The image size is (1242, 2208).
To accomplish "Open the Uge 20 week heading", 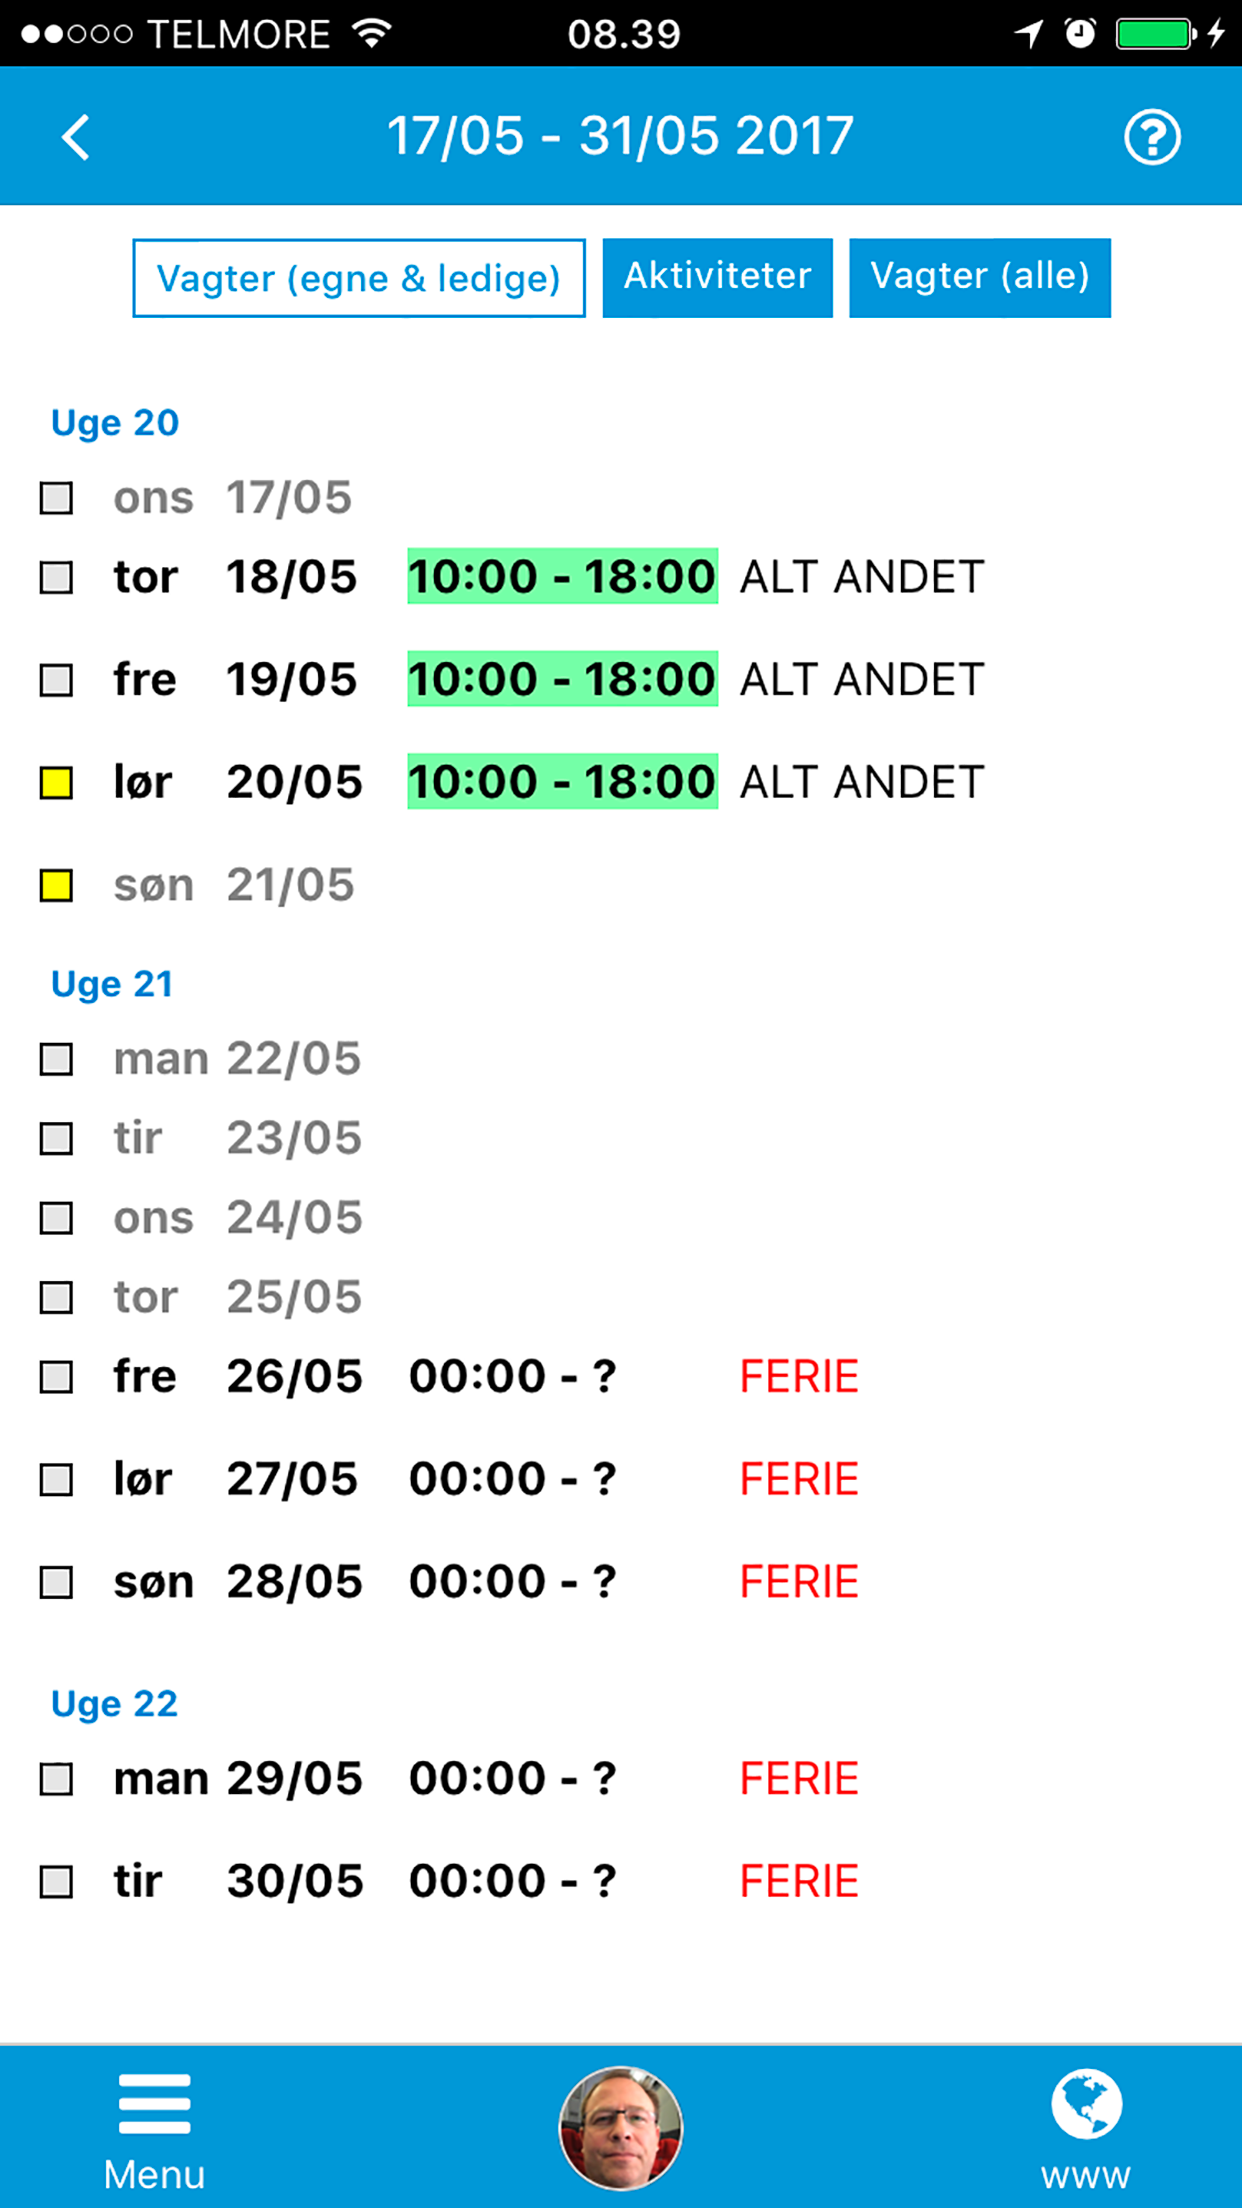I will click(115, 423).
